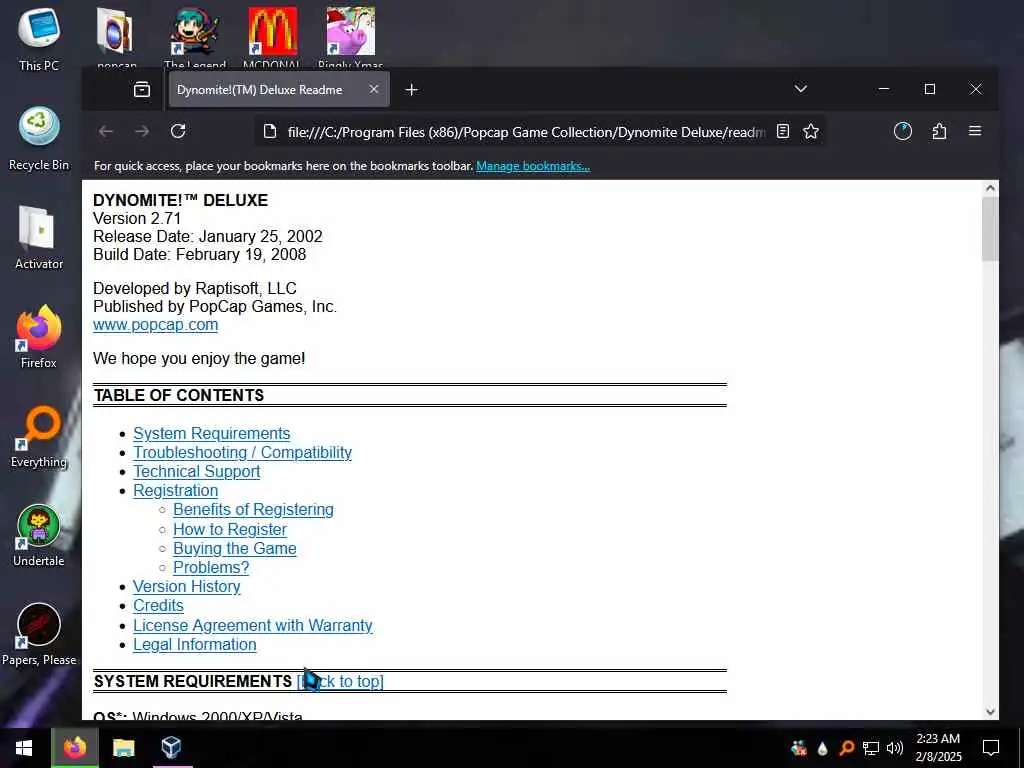
Task: Open License Agreement with Warranty link
Action: 253,626
